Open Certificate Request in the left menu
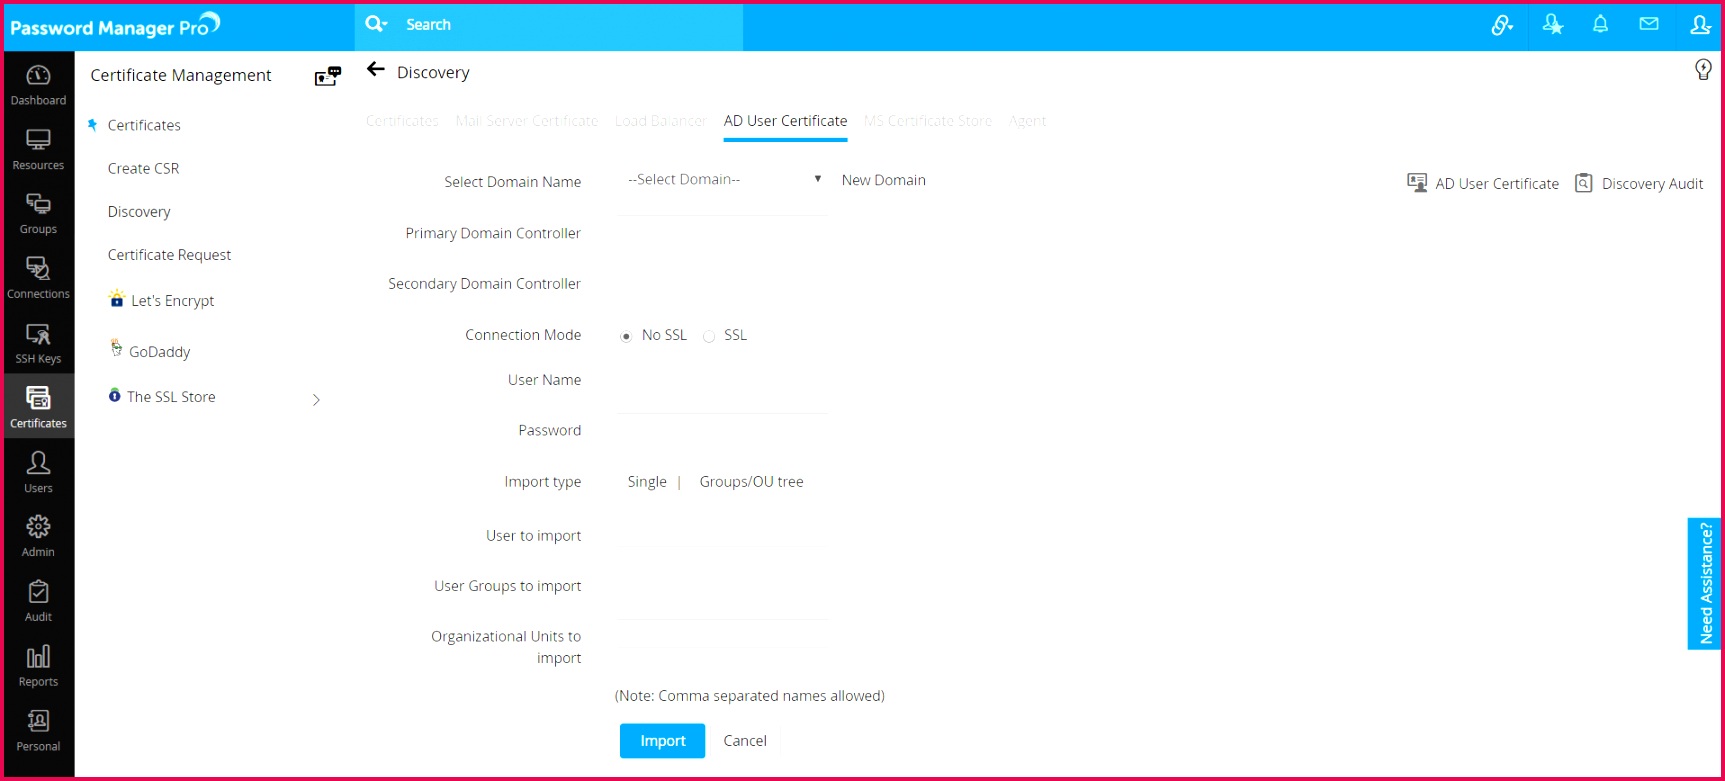 pos(169,255)
